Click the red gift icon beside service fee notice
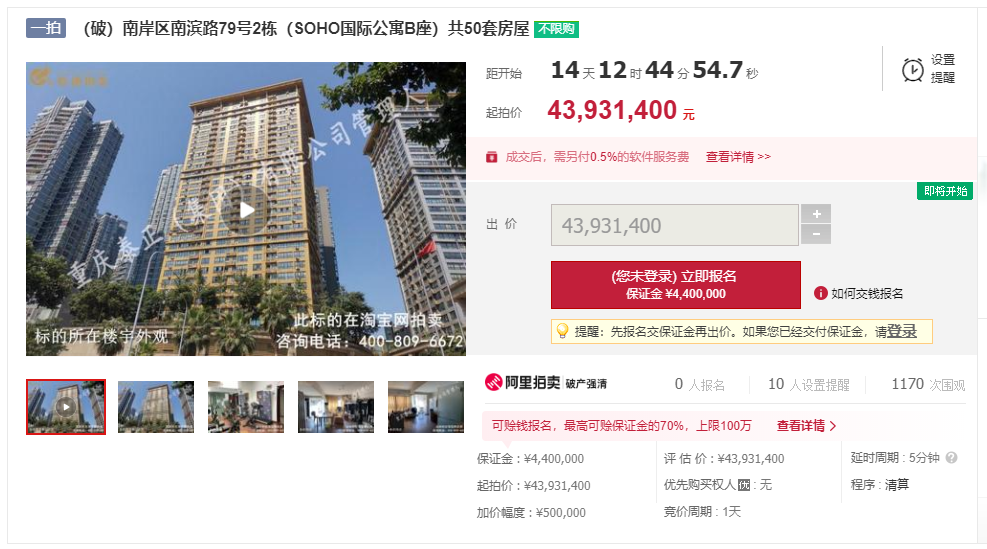987x549 pixels. (492, 157)
